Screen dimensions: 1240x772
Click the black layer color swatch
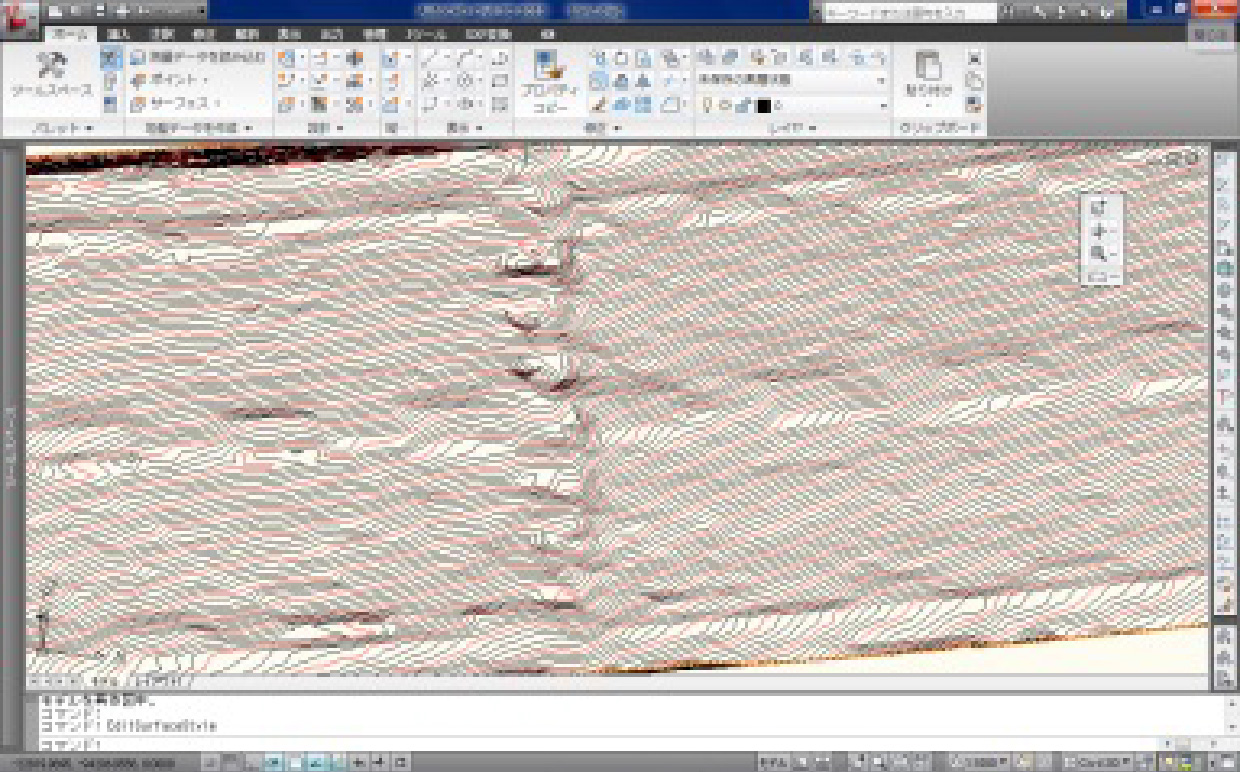tap(763, 105)
